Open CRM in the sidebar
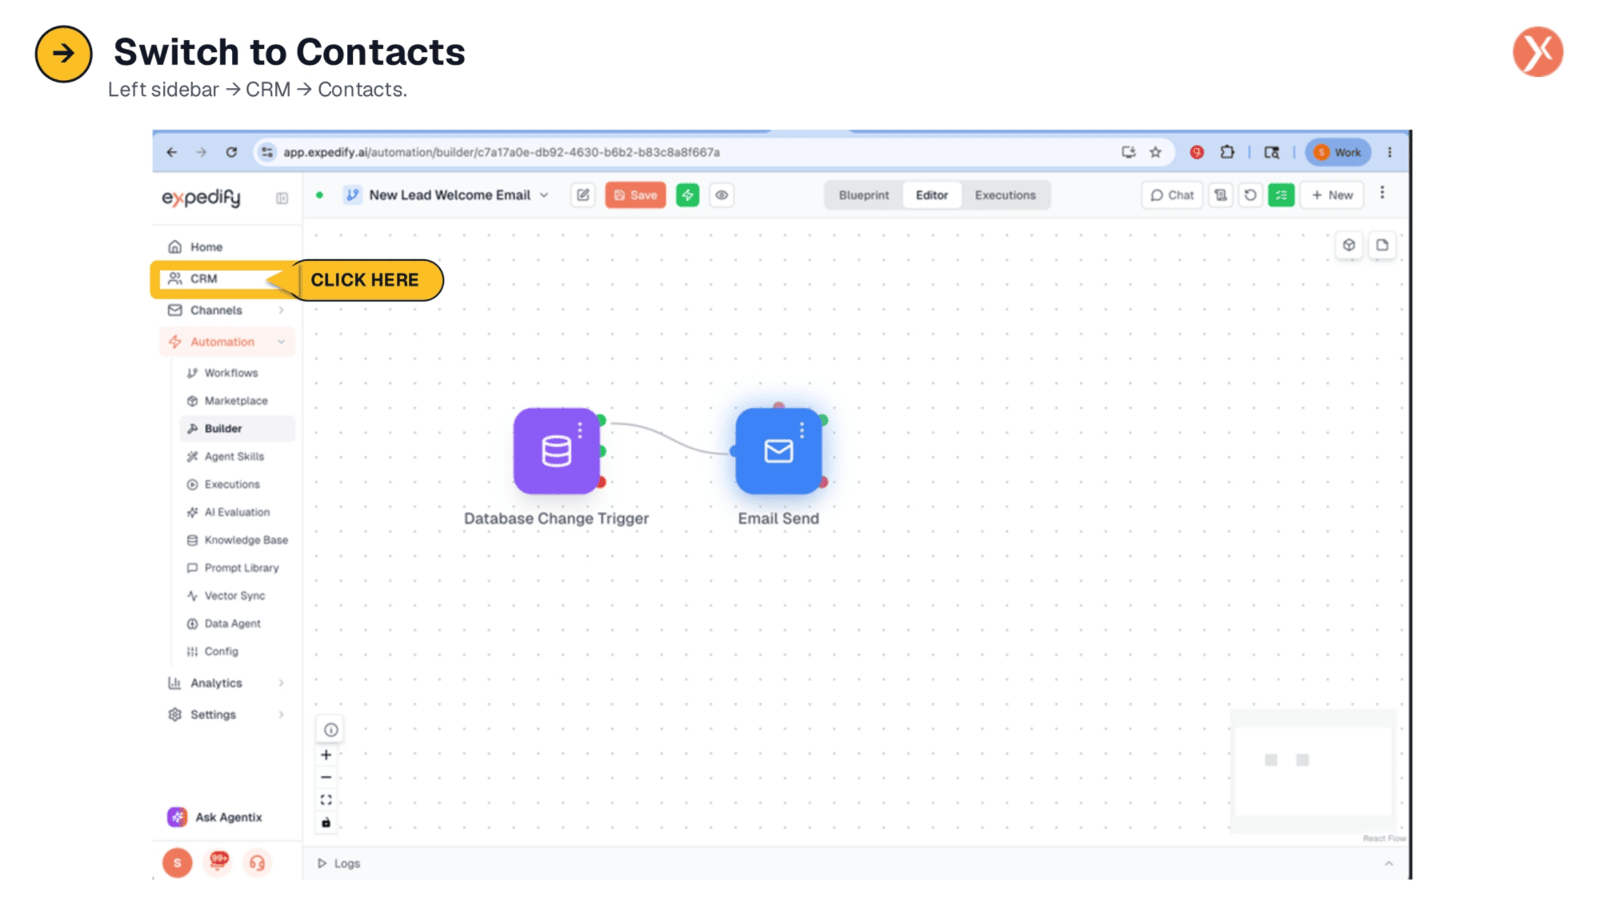The width and height of the screenshot is (1600, 900). click(226, 279)
